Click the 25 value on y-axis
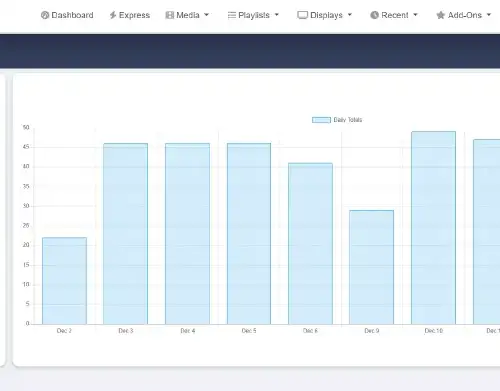This screenshot has width=500, height=391. point(26,226)
